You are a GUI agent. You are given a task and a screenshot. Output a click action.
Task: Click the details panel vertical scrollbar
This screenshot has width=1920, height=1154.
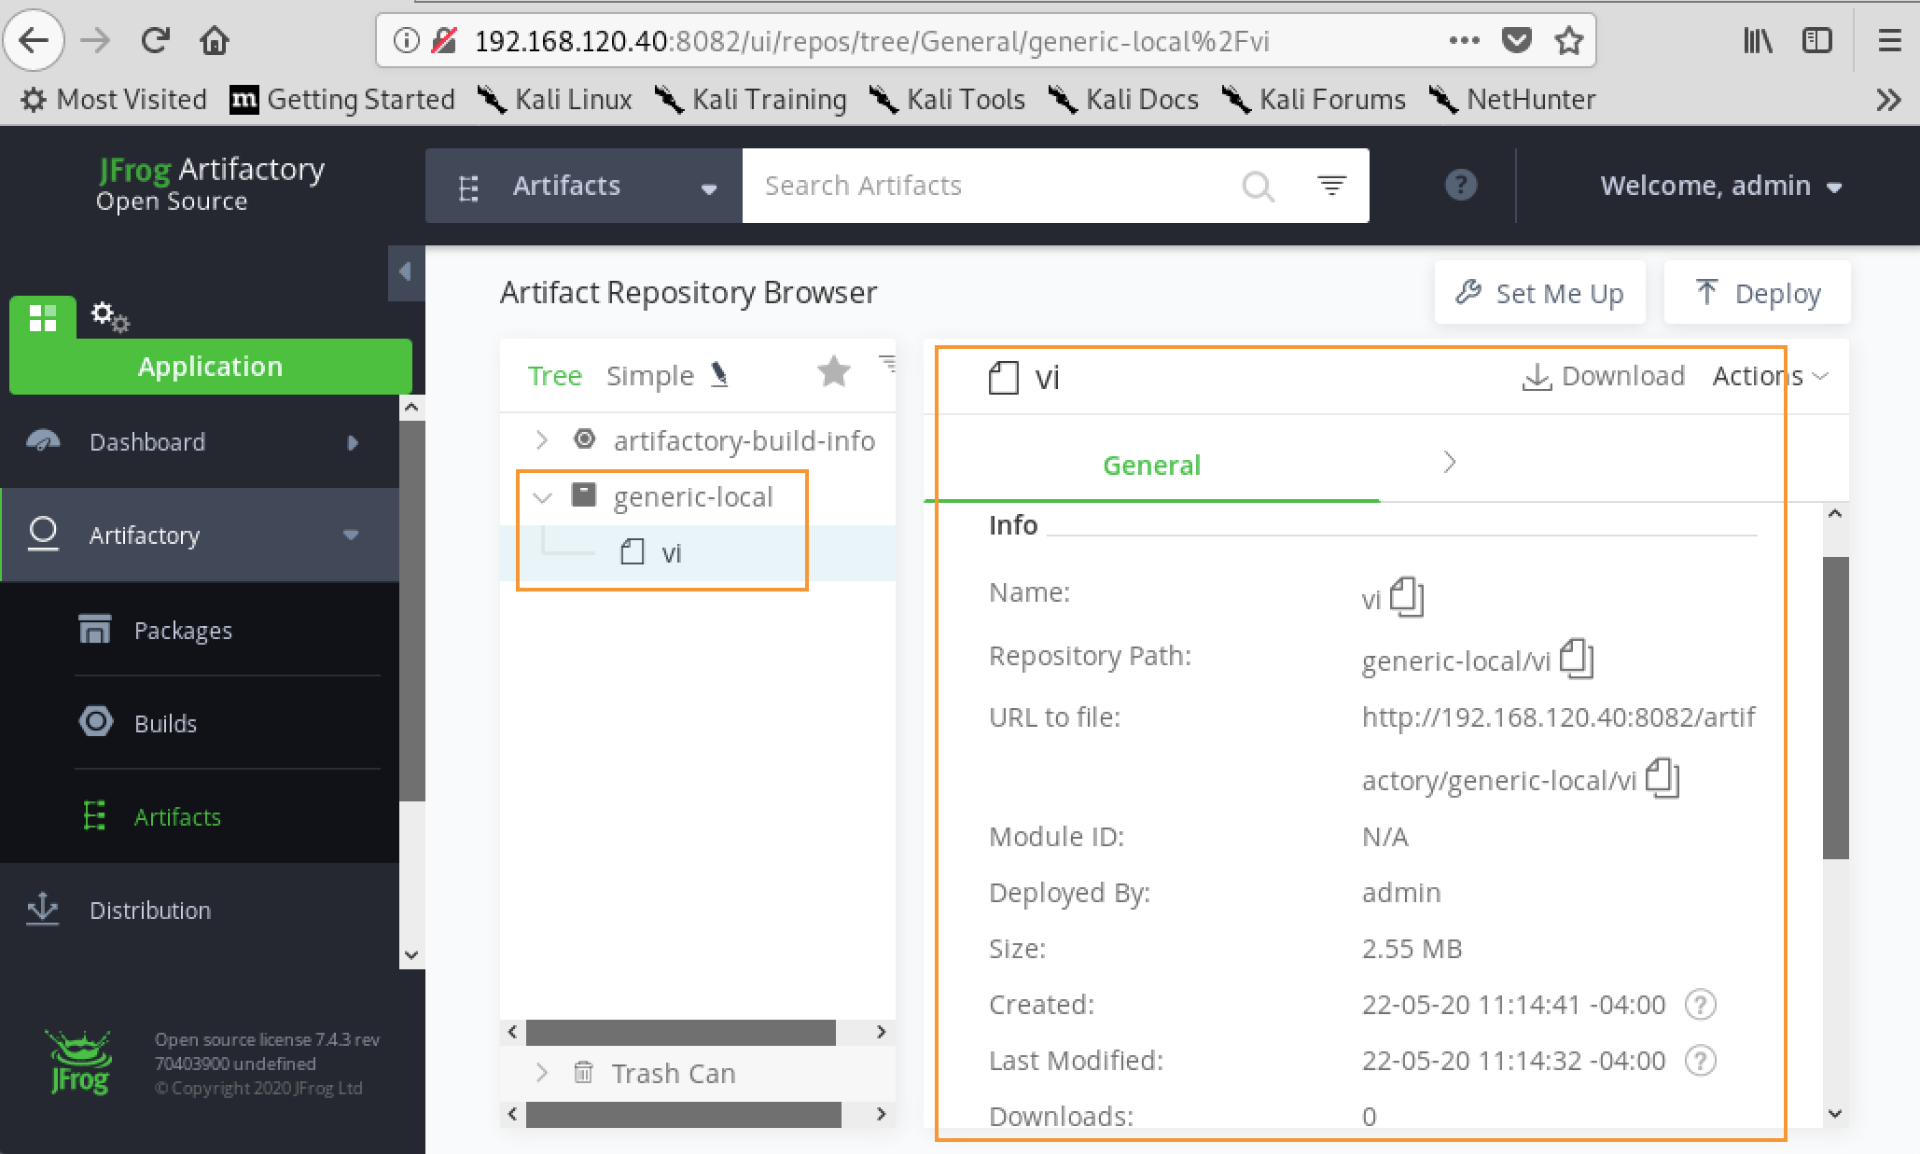(1835, 708)
